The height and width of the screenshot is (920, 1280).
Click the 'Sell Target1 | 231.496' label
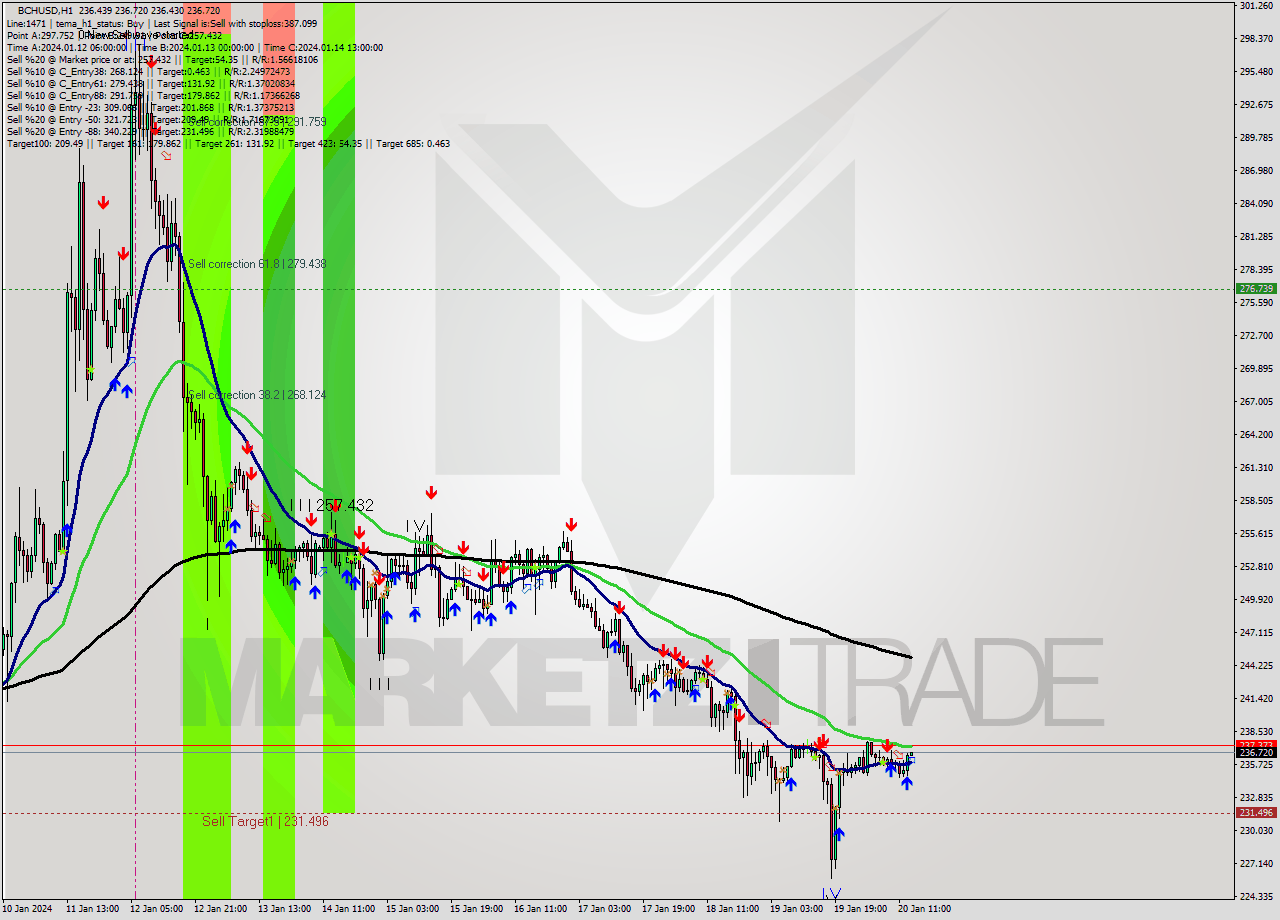(265, 821)
